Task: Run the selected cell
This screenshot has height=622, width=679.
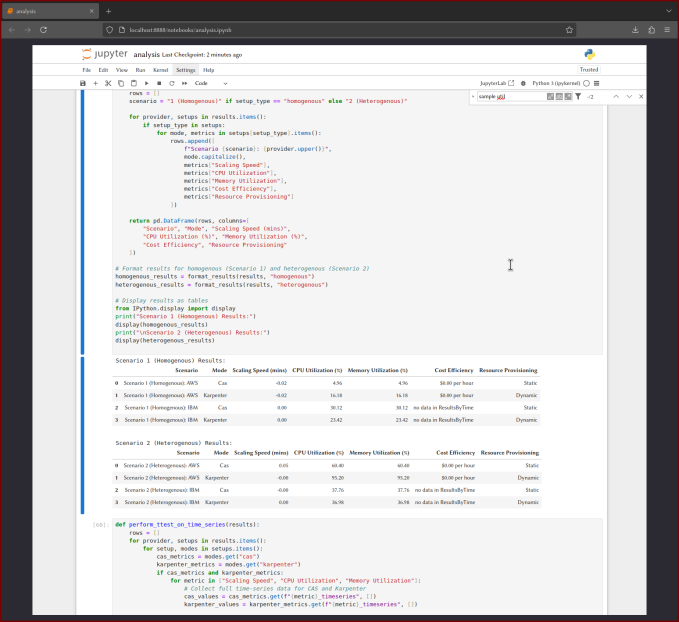Action: tap(146, 83)
